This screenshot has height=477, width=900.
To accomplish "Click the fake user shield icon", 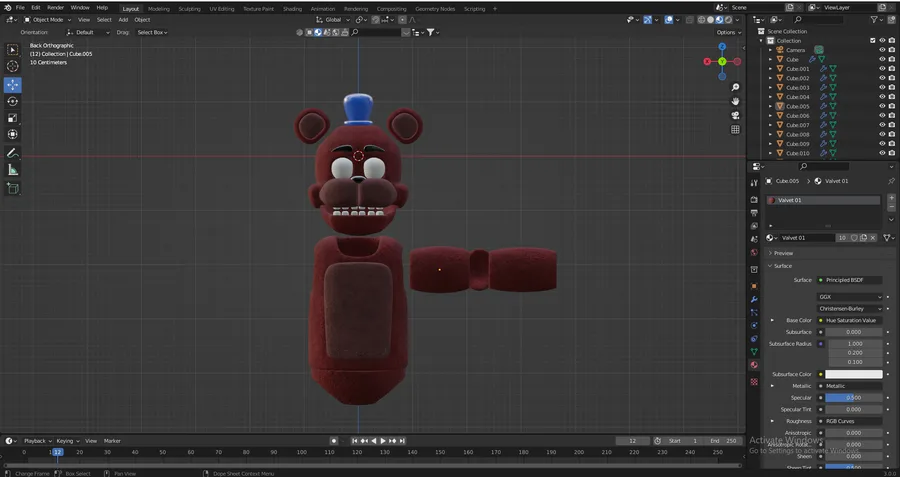I will click(x=854, y=238).
